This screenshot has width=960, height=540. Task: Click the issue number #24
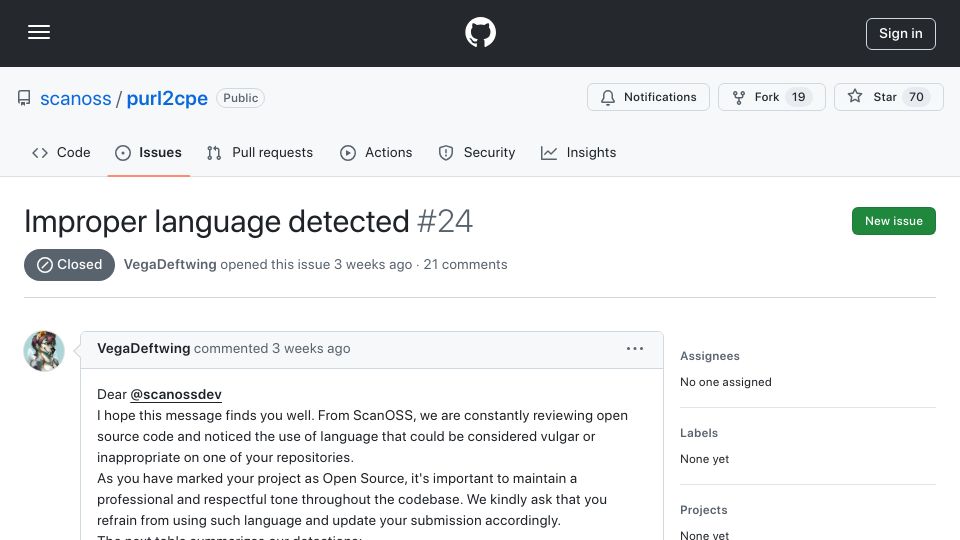coord(444,221)
